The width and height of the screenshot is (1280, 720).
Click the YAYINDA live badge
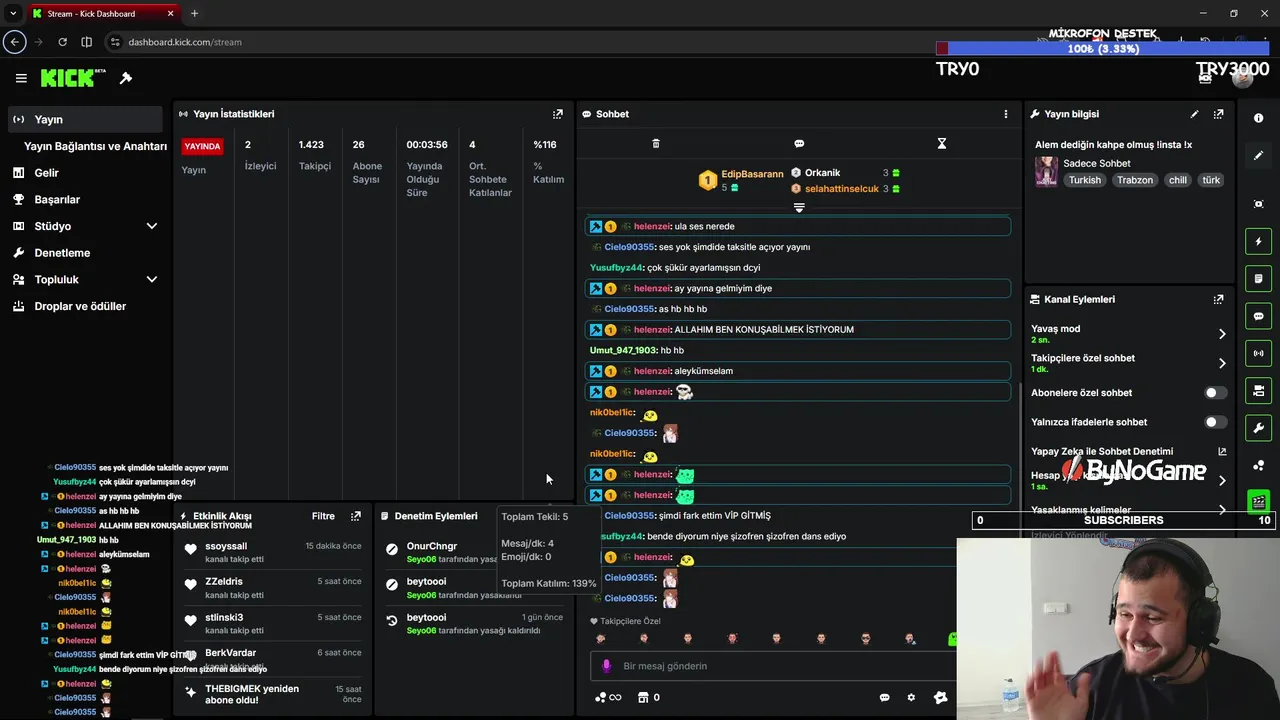click(x=202, y=146)
